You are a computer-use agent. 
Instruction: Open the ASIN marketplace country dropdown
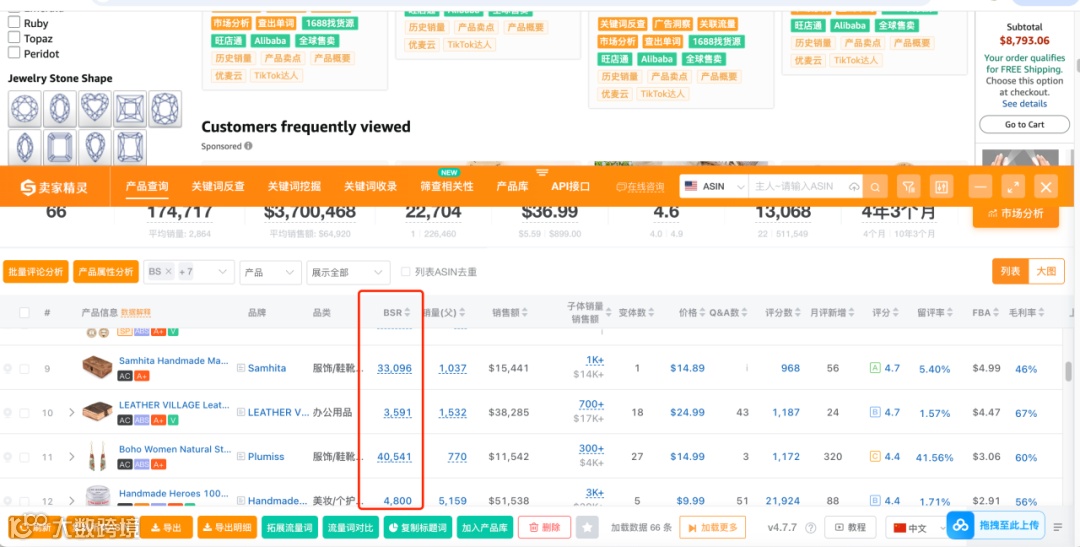pyautogui.click(x=714, y=187)
